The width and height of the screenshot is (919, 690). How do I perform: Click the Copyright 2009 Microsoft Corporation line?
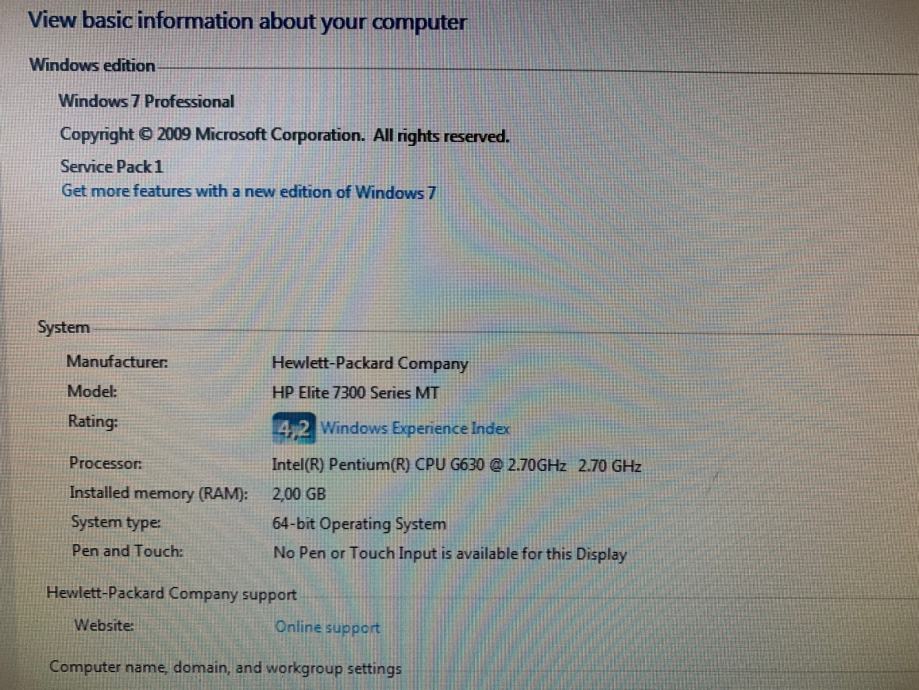click(x=285, y=135)
